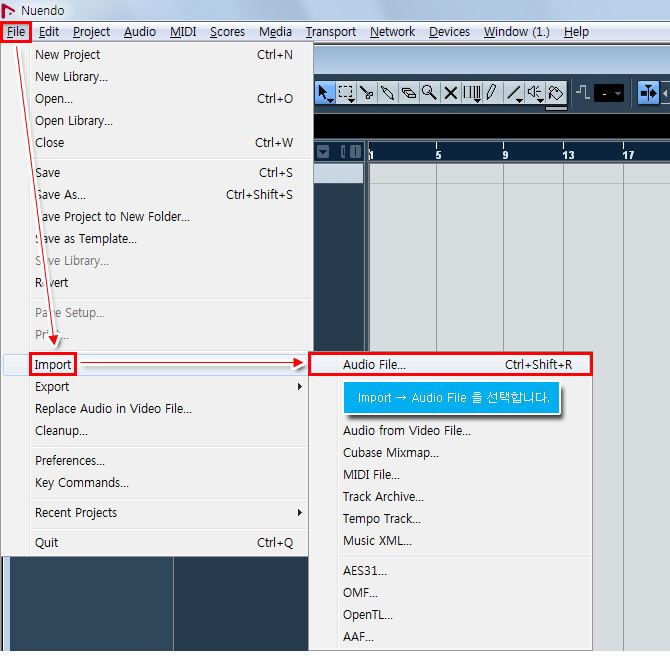Select the Import menu entry
The height and width of the screenshot is (672, 670).
(x=53, y=365)
